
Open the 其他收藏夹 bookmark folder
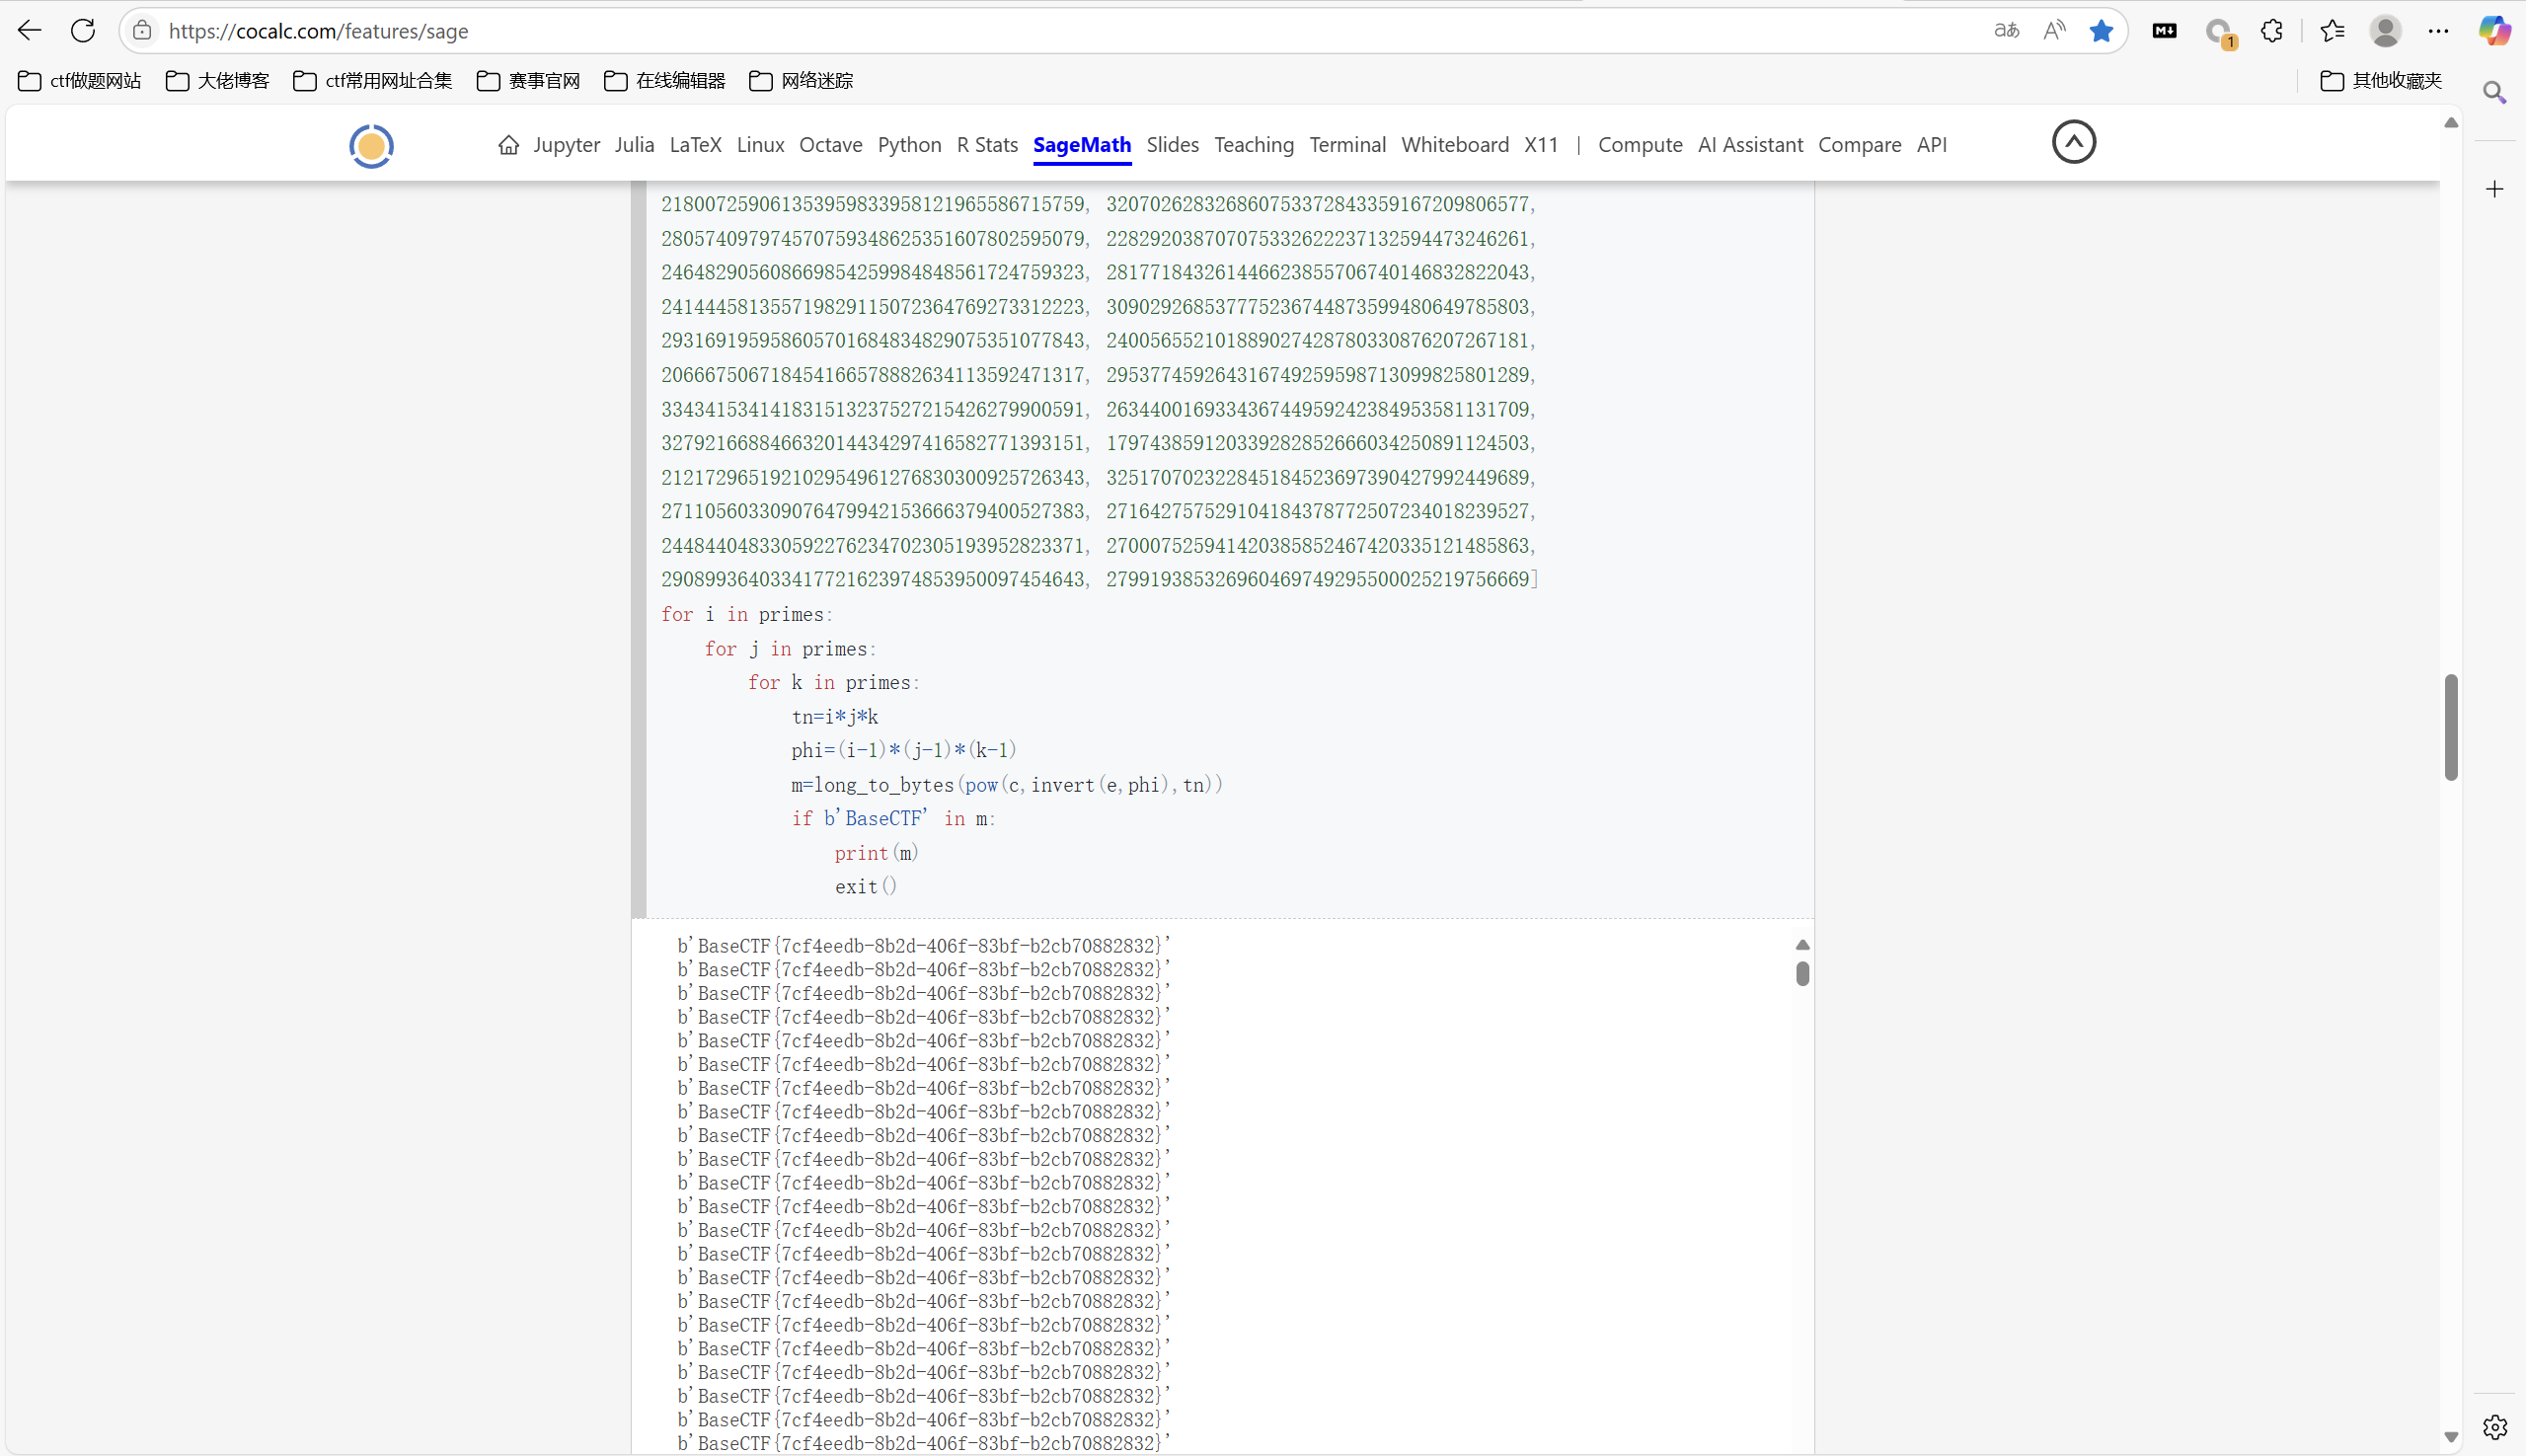2381,81
